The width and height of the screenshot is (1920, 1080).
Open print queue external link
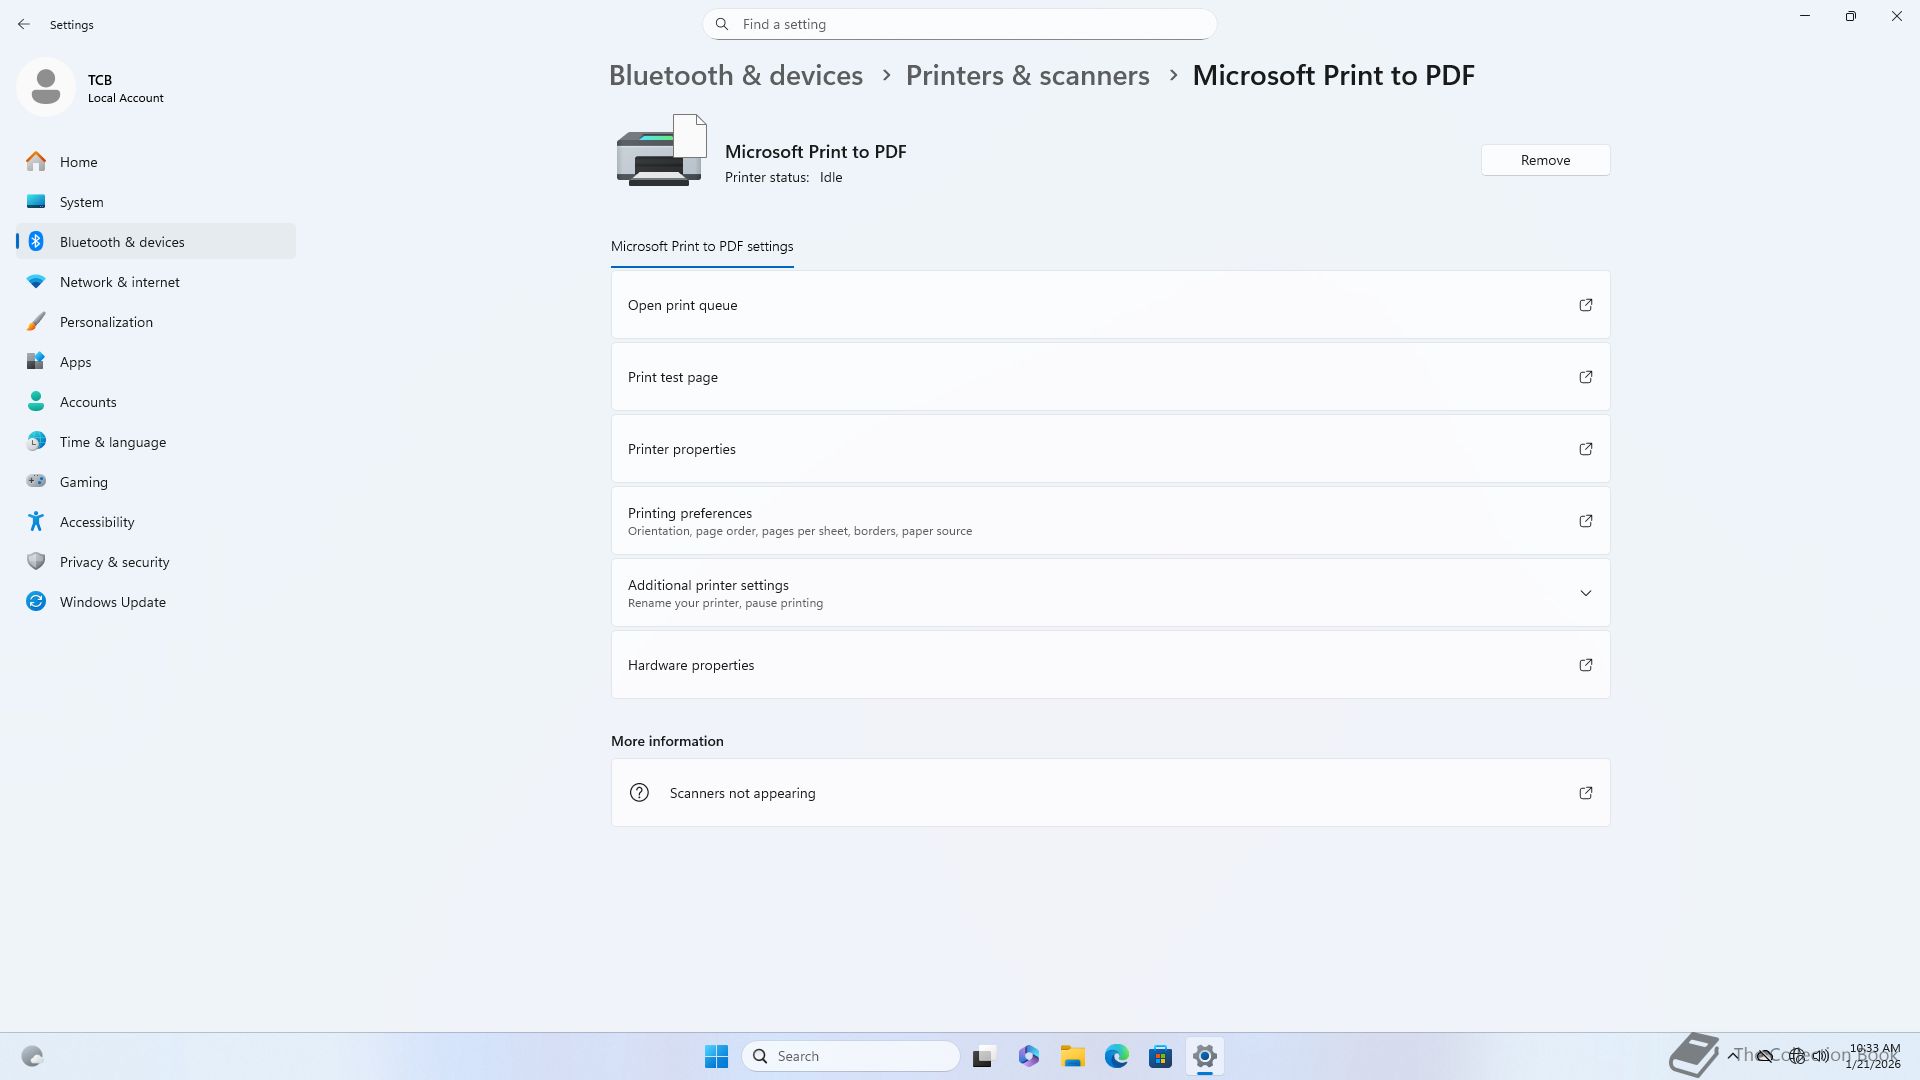point(1585,305)
